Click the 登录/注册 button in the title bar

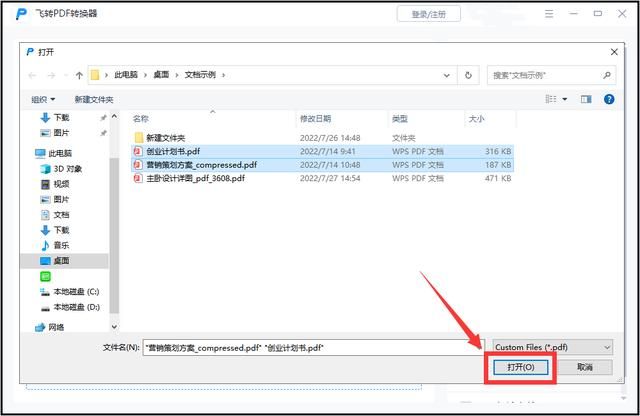tap(429, 14)
